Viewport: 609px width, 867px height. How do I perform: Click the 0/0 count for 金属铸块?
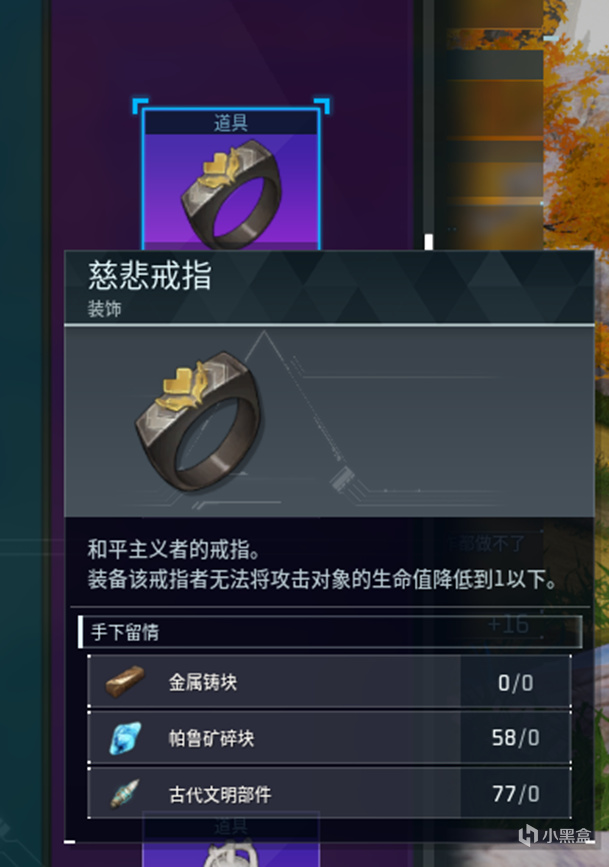(x=516, y=683)
